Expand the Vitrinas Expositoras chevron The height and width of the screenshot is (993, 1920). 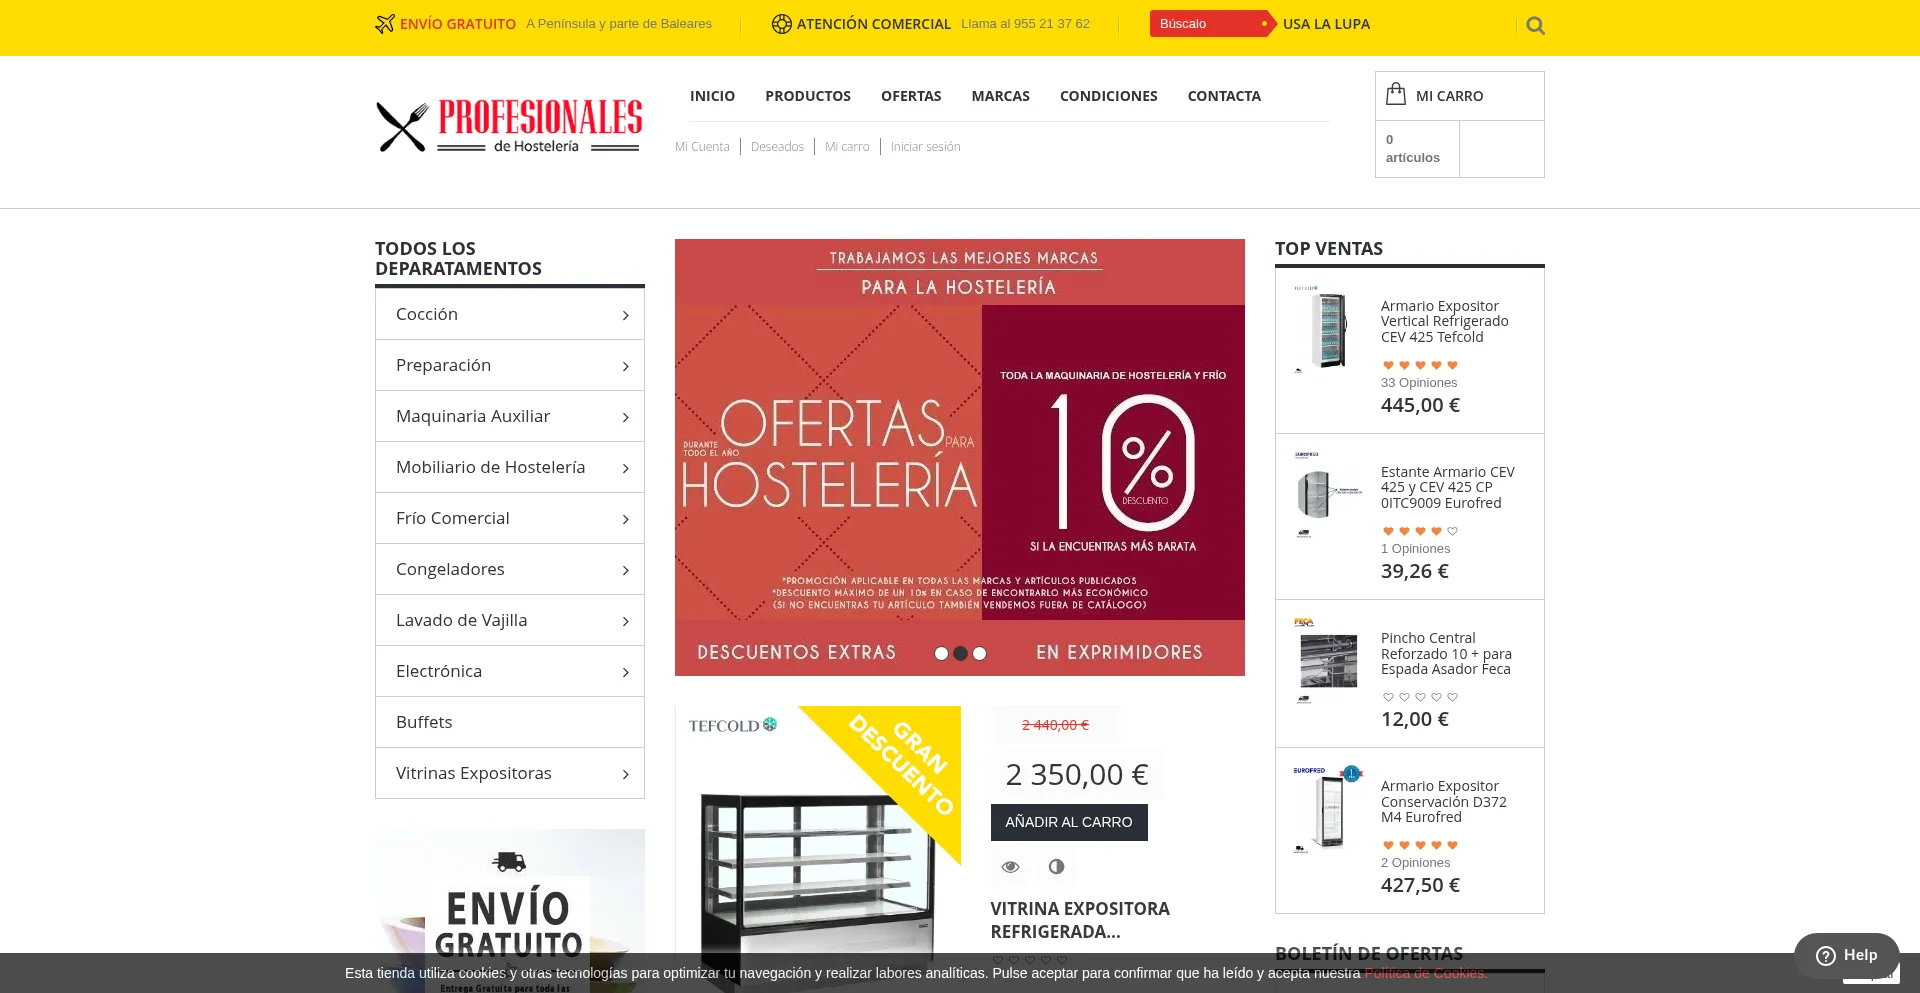pos(625,773)
